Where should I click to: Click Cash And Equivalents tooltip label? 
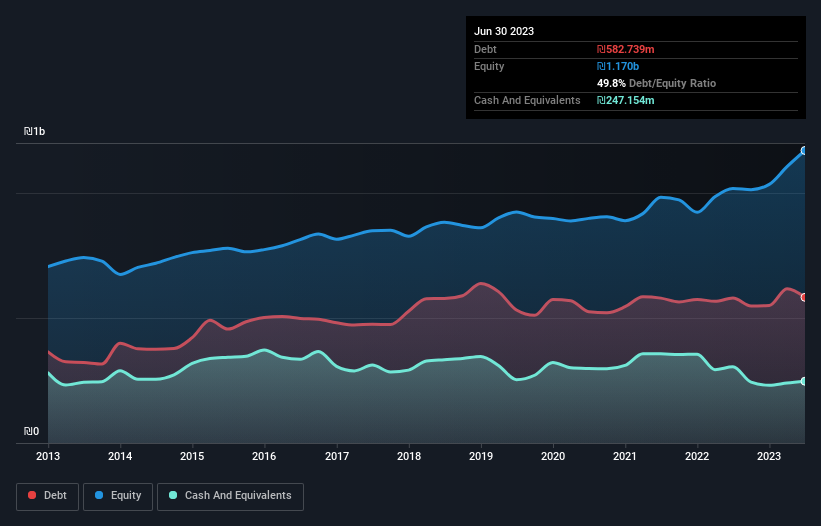(527, 100)
